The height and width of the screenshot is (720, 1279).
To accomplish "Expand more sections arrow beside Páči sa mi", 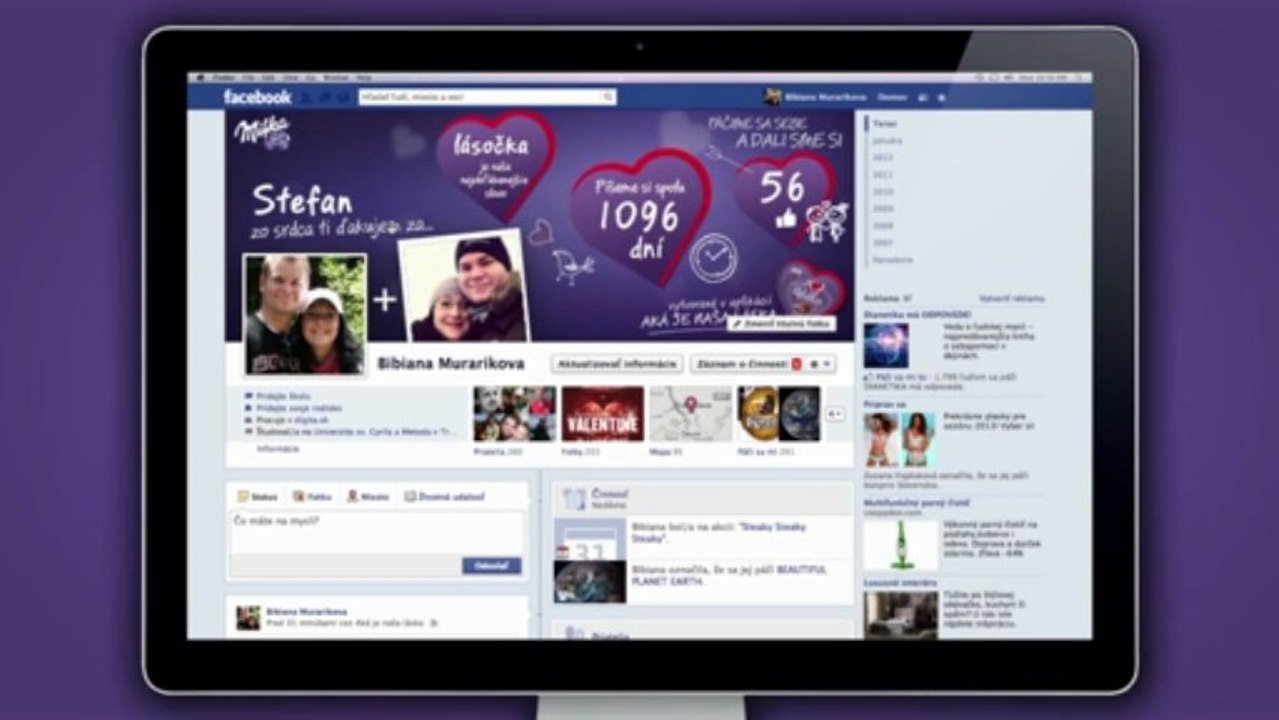I will 835,413.
